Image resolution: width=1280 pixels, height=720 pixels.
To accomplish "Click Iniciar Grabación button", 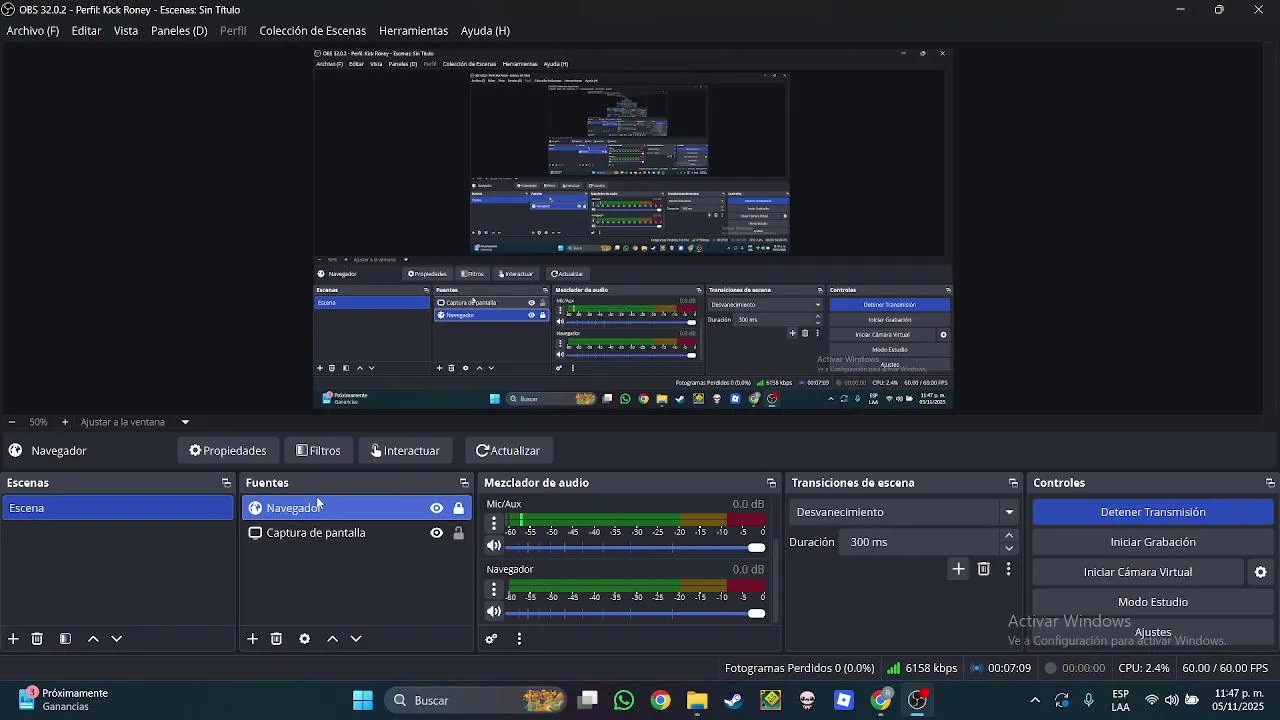I will pyautogui.click(x=1153, y=542).
